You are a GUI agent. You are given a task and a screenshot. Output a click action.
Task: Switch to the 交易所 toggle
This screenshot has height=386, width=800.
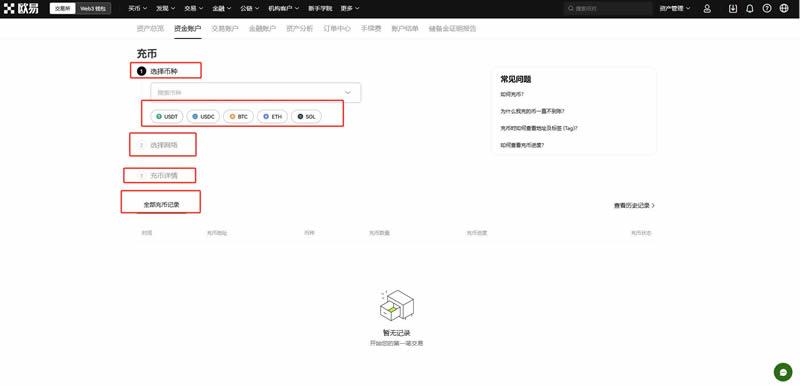tap(63, 9)
